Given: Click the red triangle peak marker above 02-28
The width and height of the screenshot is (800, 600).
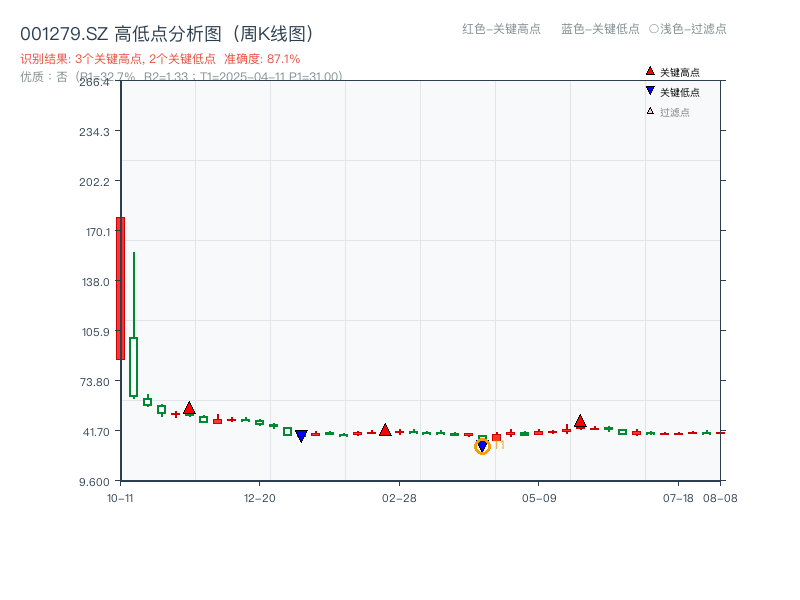Looking at the screenshot, I should 385,430.
